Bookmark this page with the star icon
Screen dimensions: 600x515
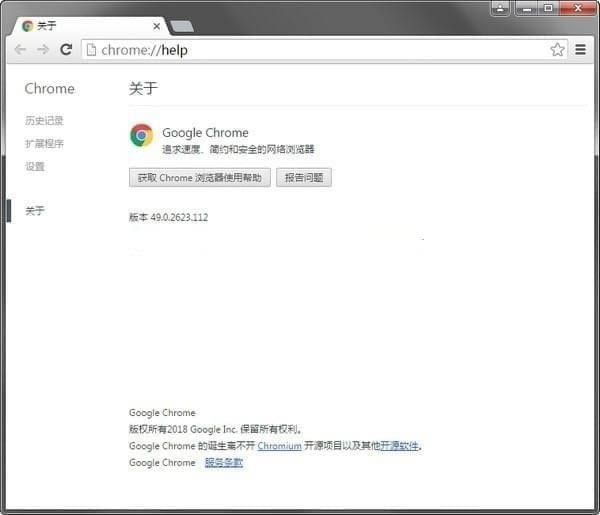point(557,49)
